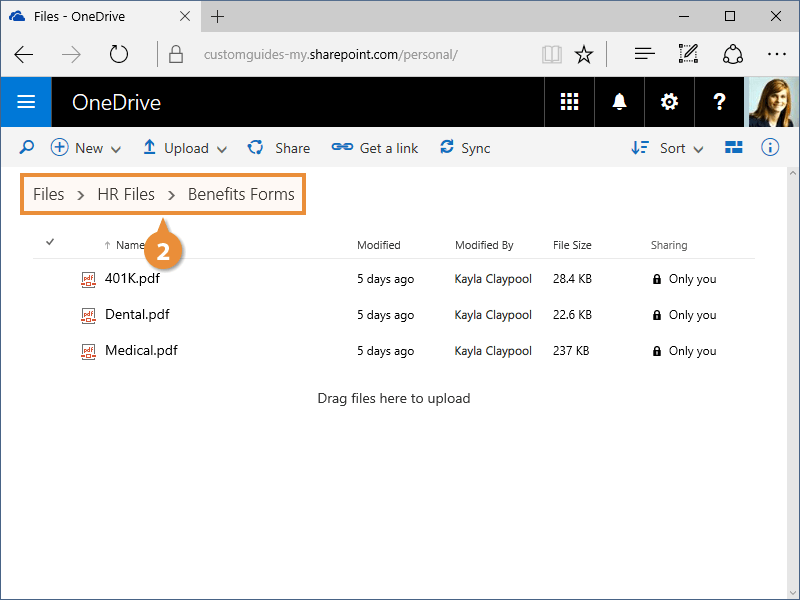This screenshot has width=800, height=600.
Task: Click the Get a link button
Action: 376,148
